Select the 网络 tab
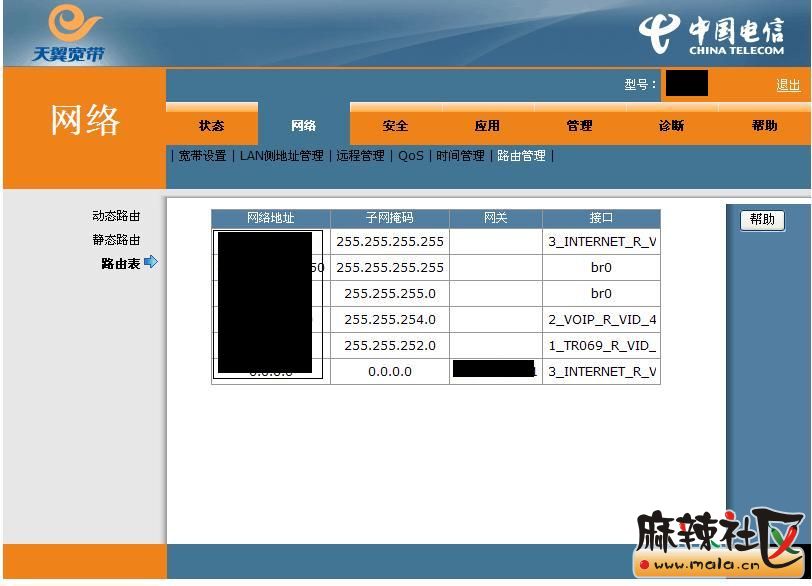Viewport: 812px width, 586px height. tap(304, 126)
